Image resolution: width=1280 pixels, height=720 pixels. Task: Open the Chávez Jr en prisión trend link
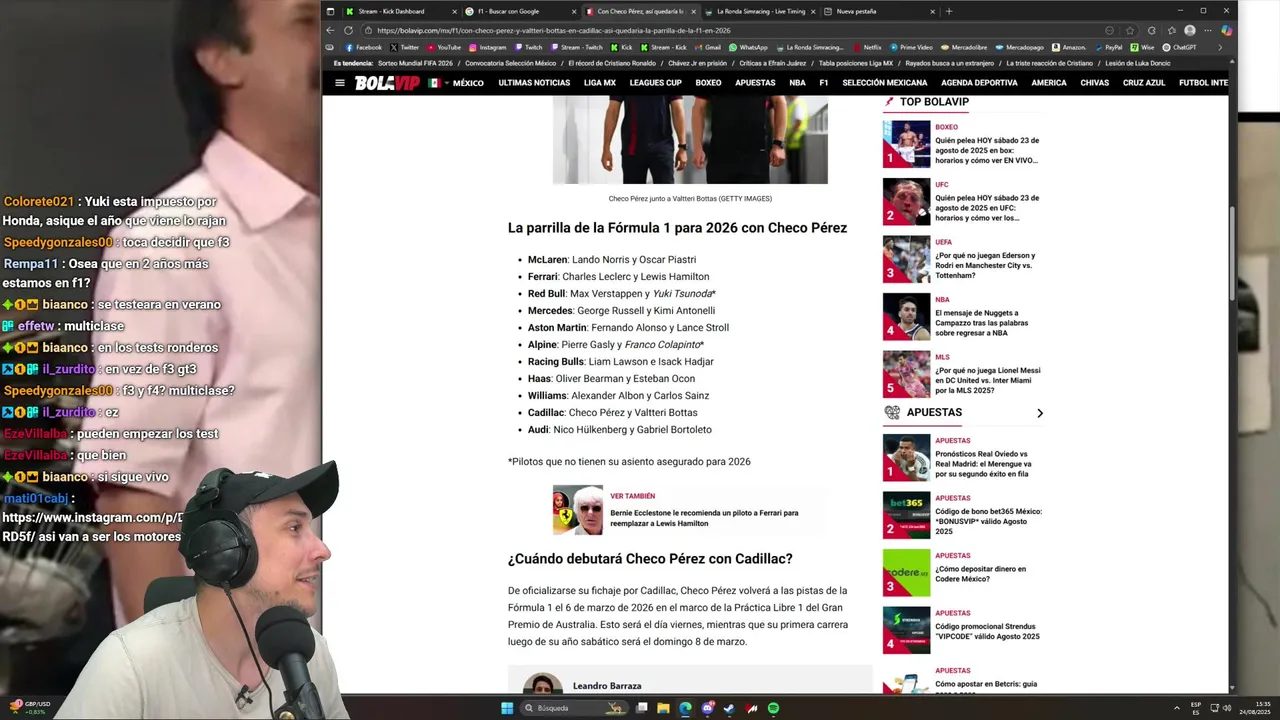pos(697,63)
